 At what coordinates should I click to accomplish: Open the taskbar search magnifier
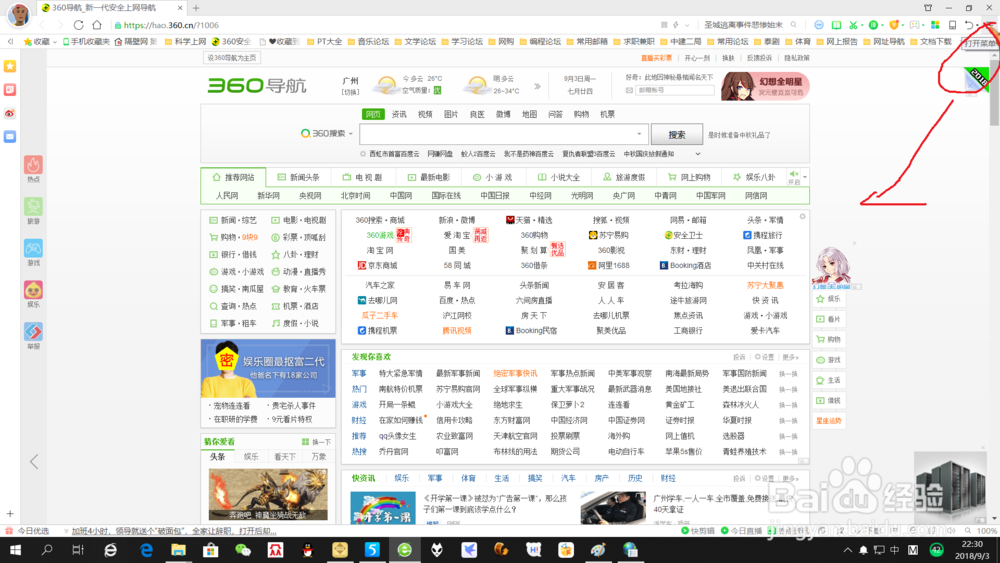[47, 550]
